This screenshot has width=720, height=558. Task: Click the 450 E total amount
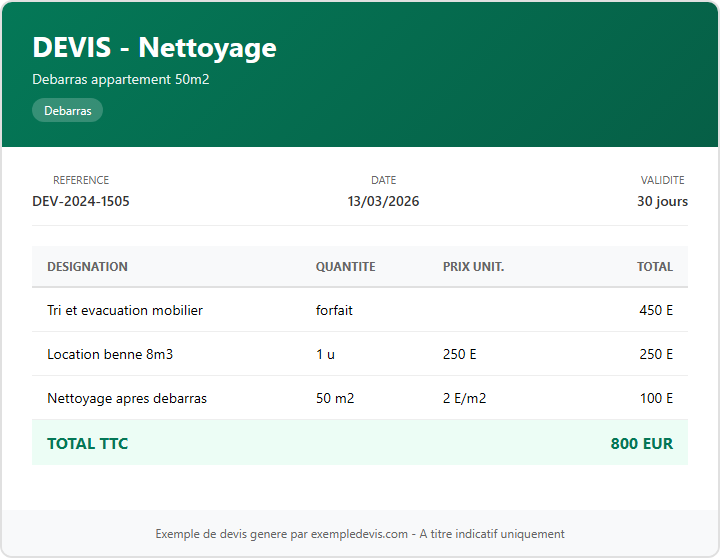tap(656, 310)
